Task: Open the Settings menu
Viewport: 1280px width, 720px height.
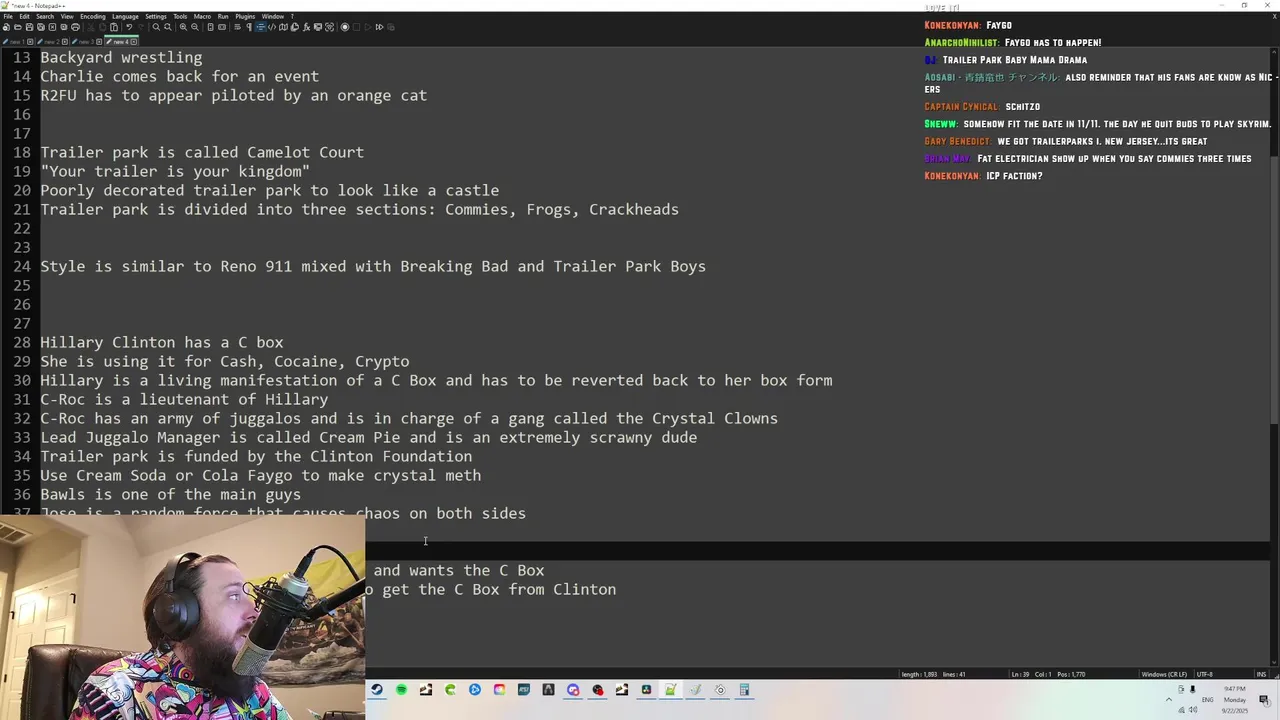Action: [156, 16]
